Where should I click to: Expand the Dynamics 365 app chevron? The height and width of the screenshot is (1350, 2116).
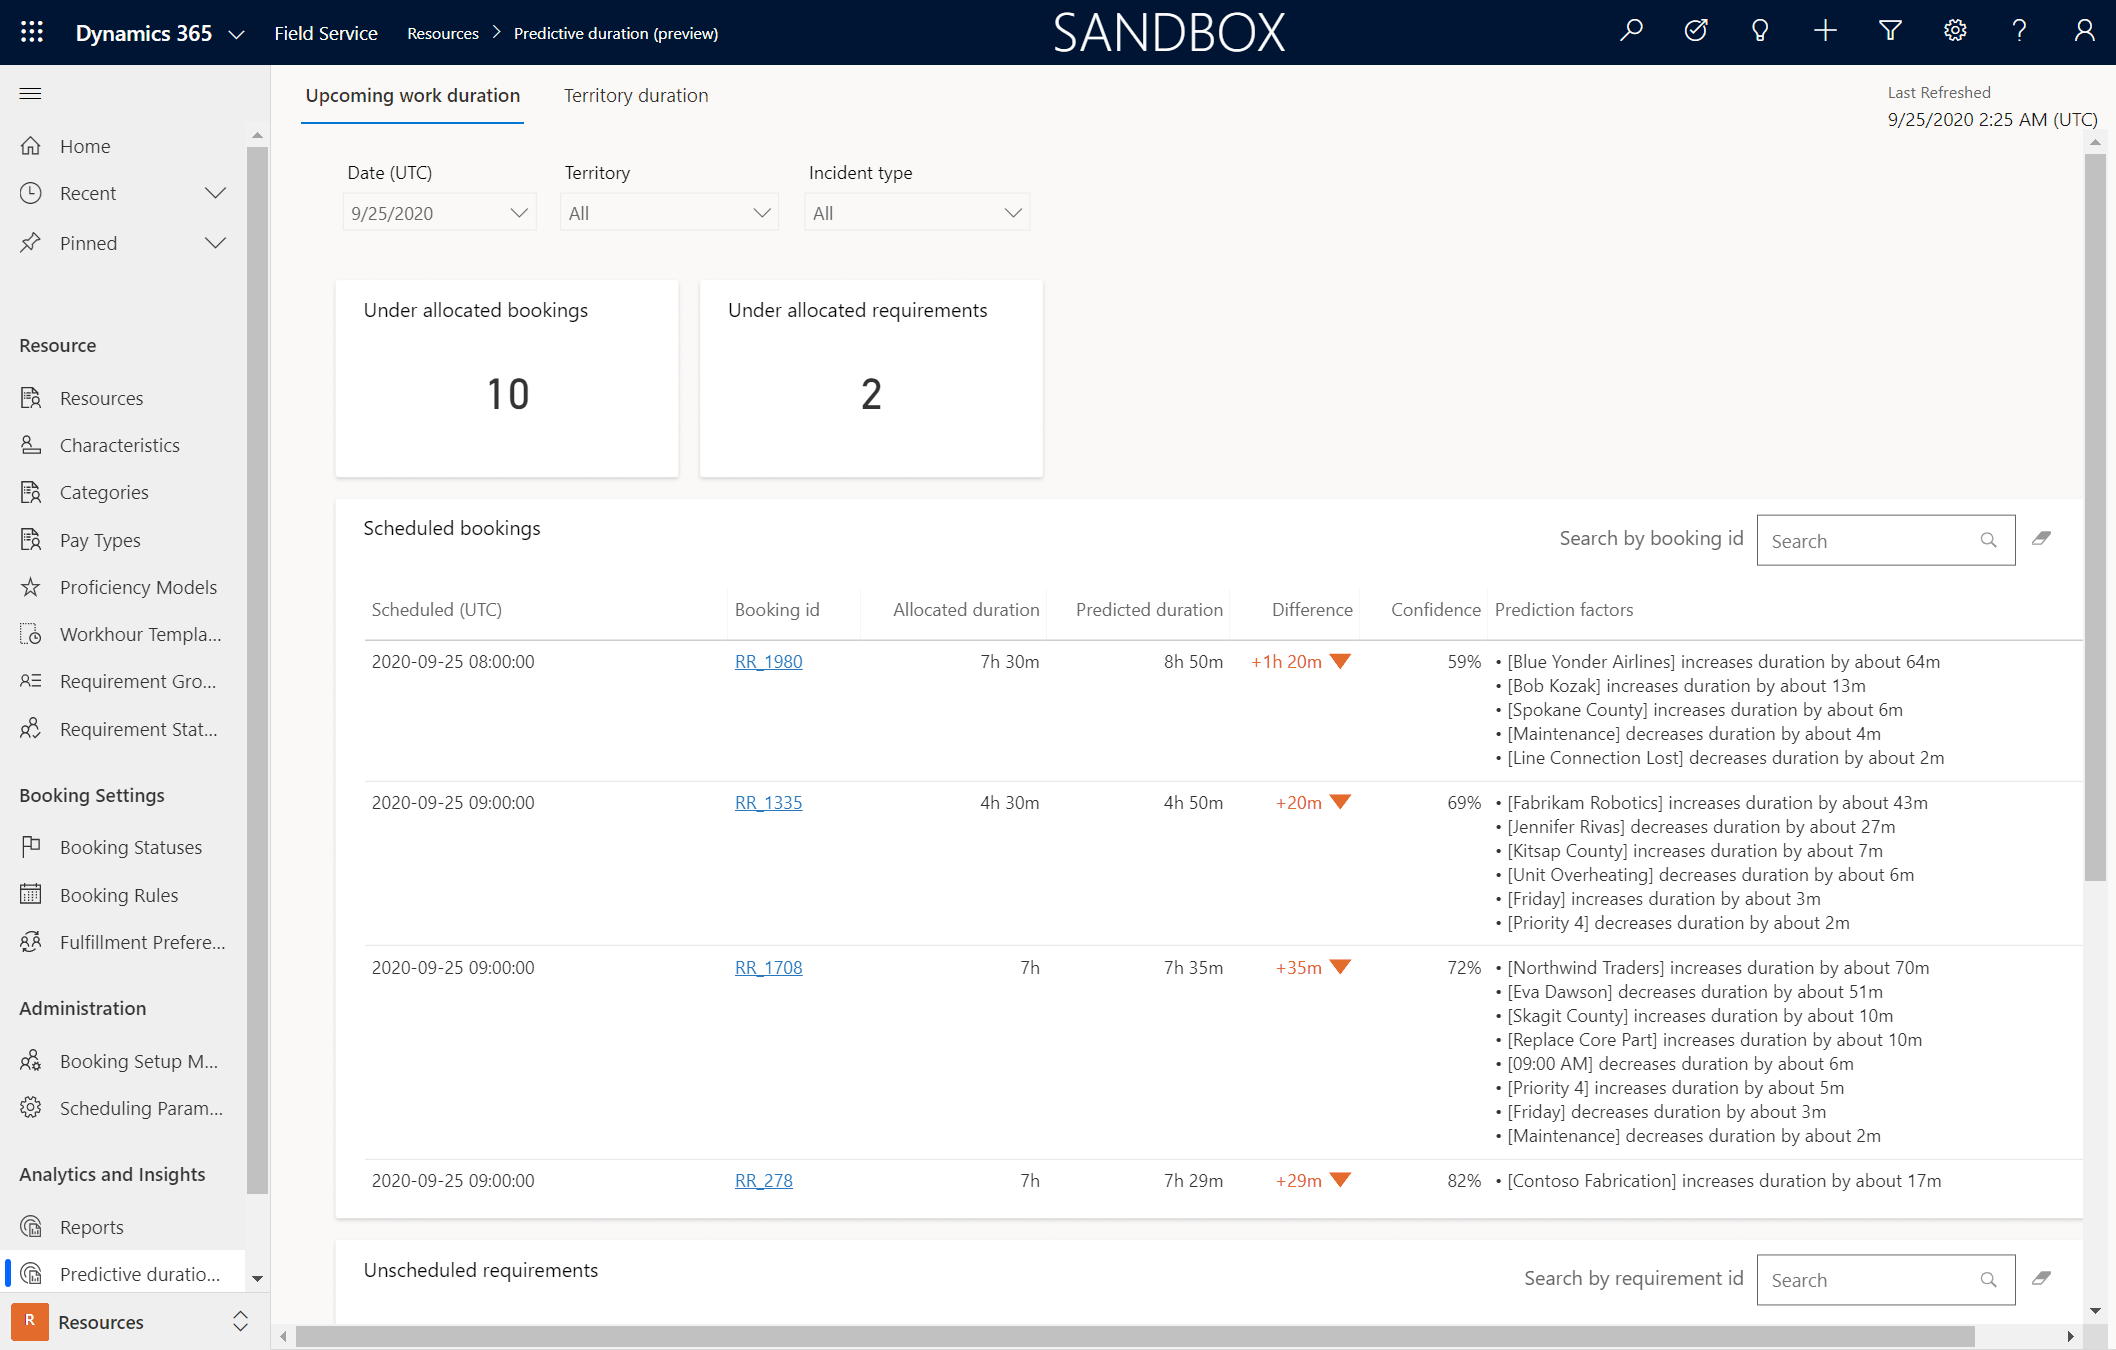(237, 33)
